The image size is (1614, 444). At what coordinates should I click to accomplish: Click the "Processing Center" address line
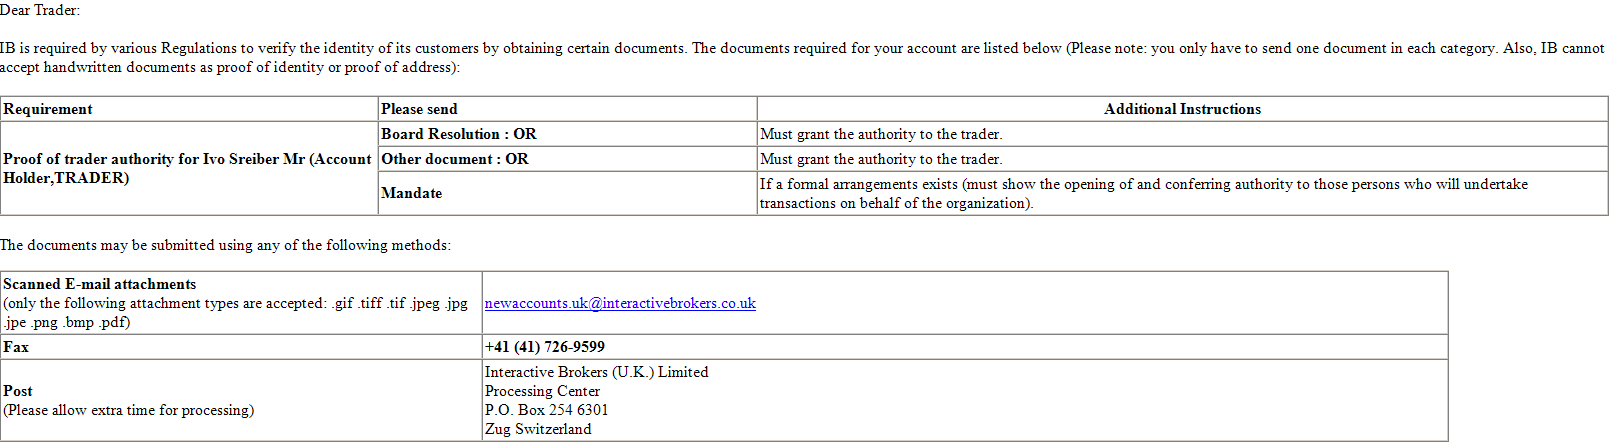pyautogui.click(x=543, y=391)
